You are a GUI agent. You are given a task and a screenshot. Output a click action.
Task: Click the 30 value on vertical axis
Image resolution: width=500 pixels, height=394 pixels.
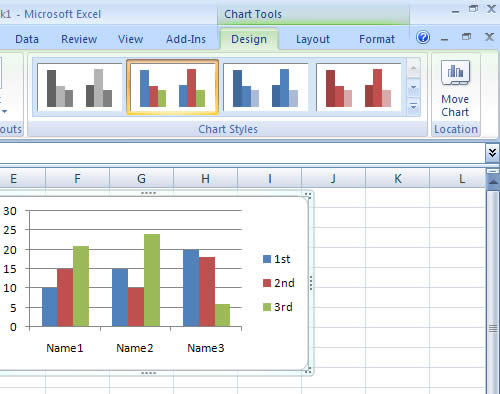(10, 211)
